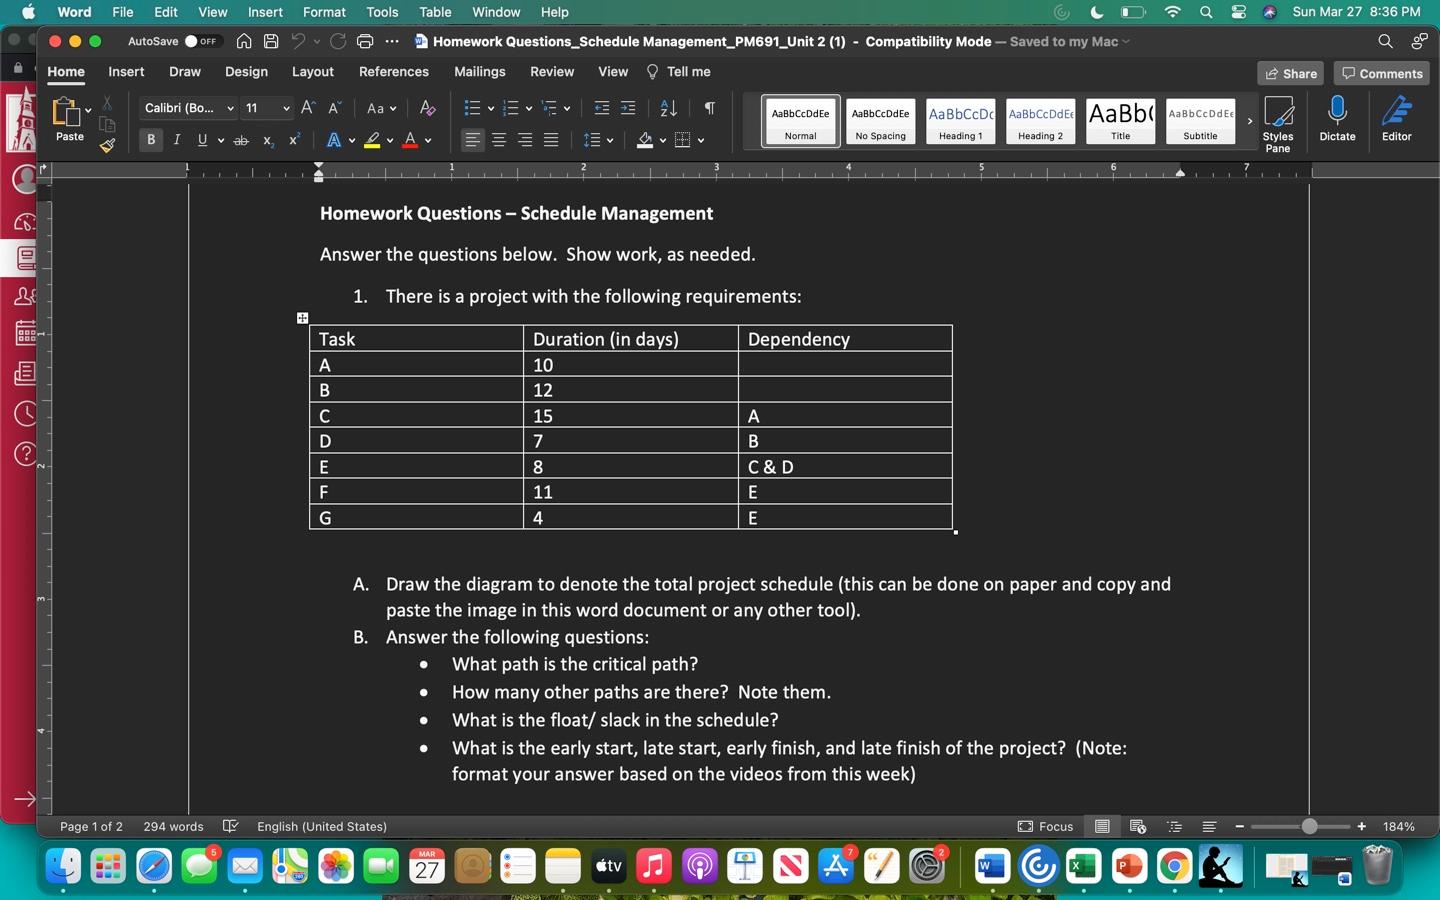Open the Editor pane
This screenshot has width=1440, height=900.
coord(1397,120)
